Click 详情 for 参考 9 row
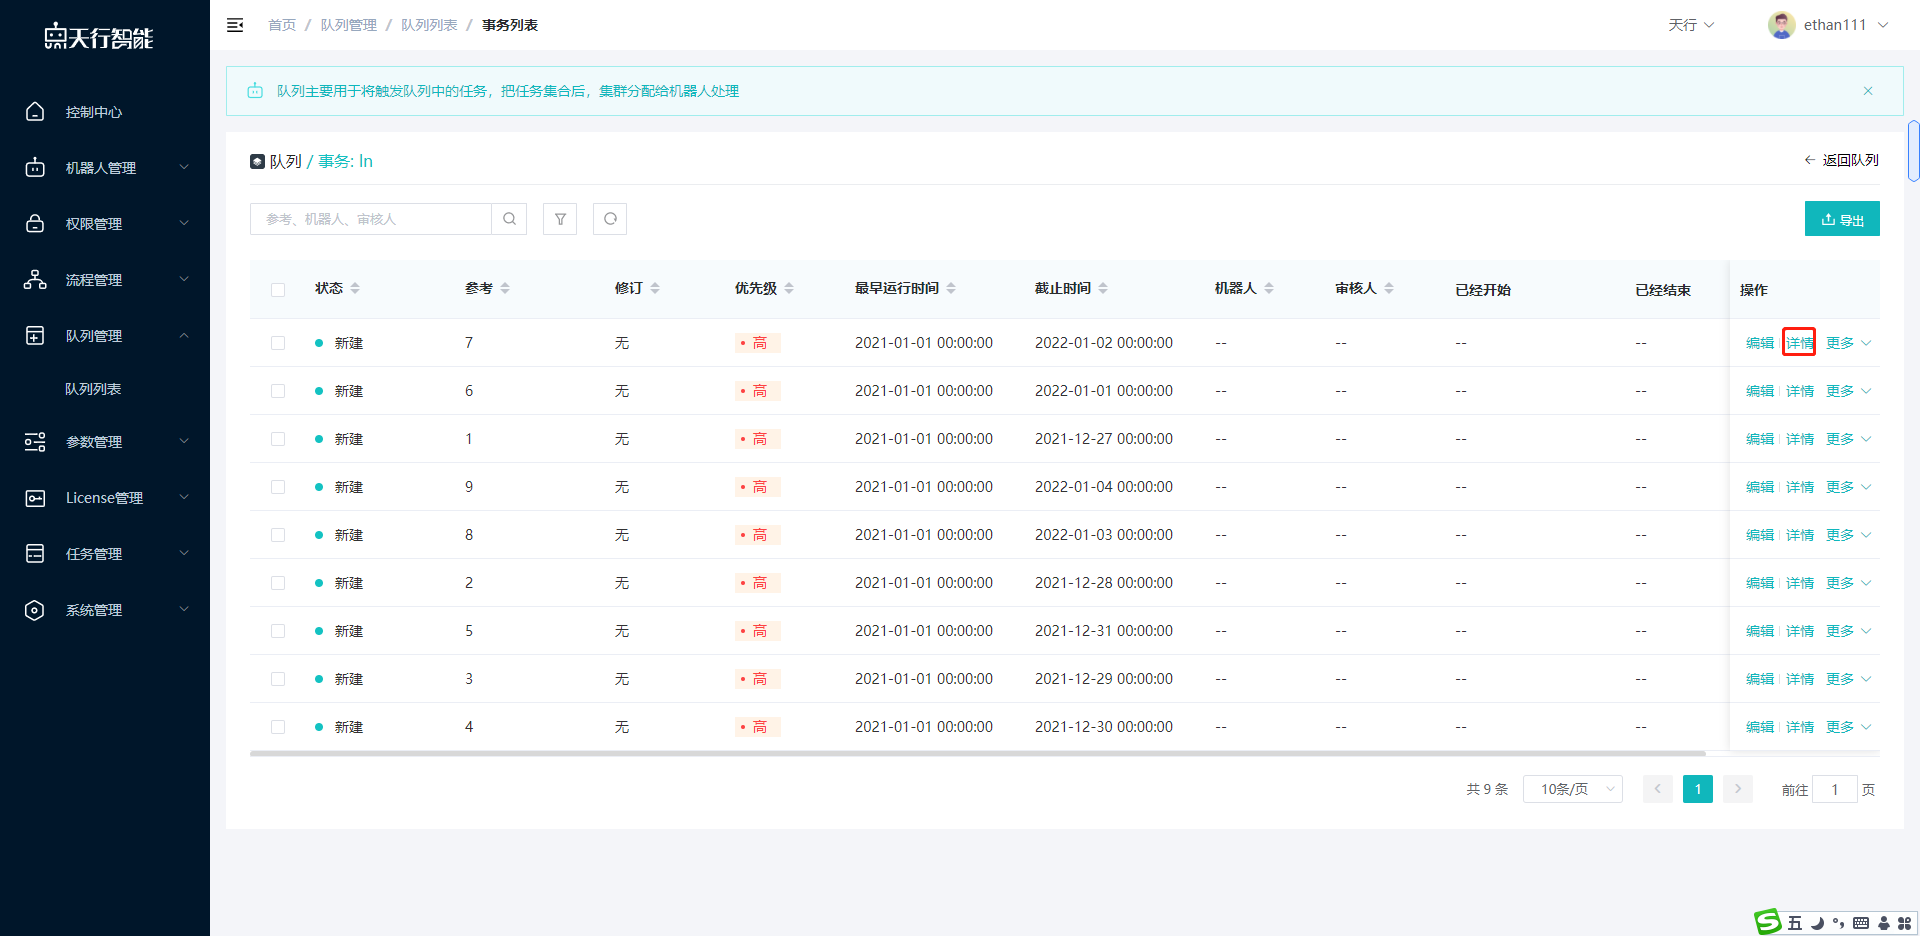Viewport: 1920px width, 936px height. tap(1800, 487)
